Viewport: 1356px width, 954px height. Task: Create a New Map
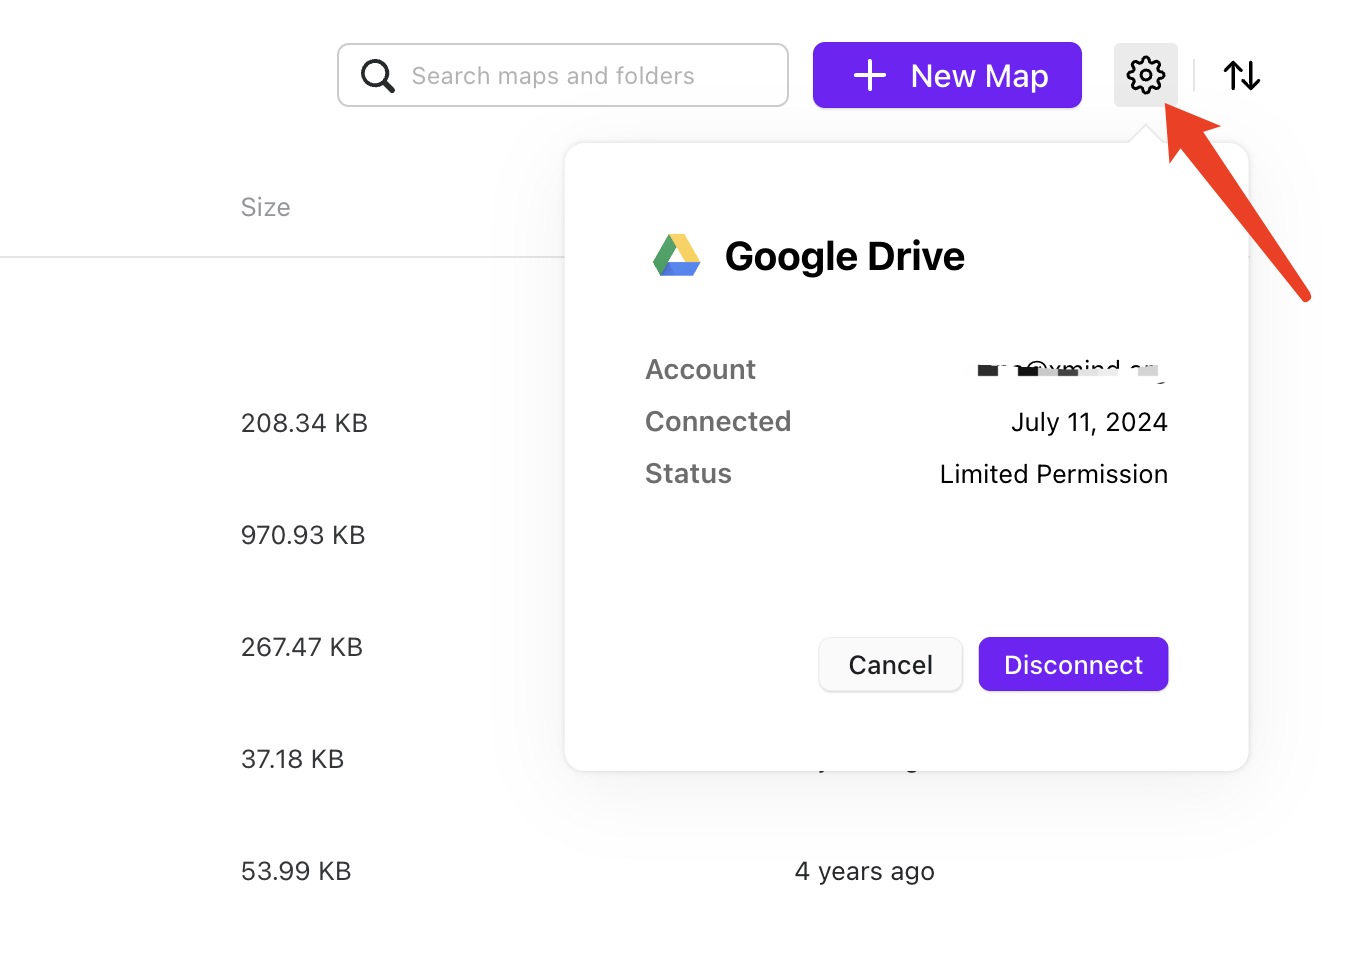coord(947,75)
